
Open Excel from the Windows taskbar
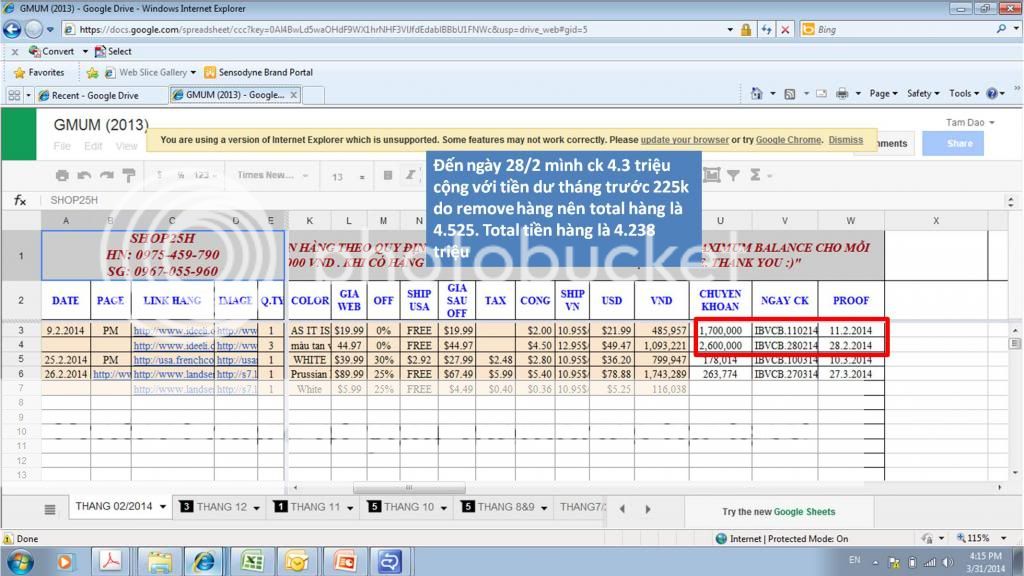(x=252, y=561)
